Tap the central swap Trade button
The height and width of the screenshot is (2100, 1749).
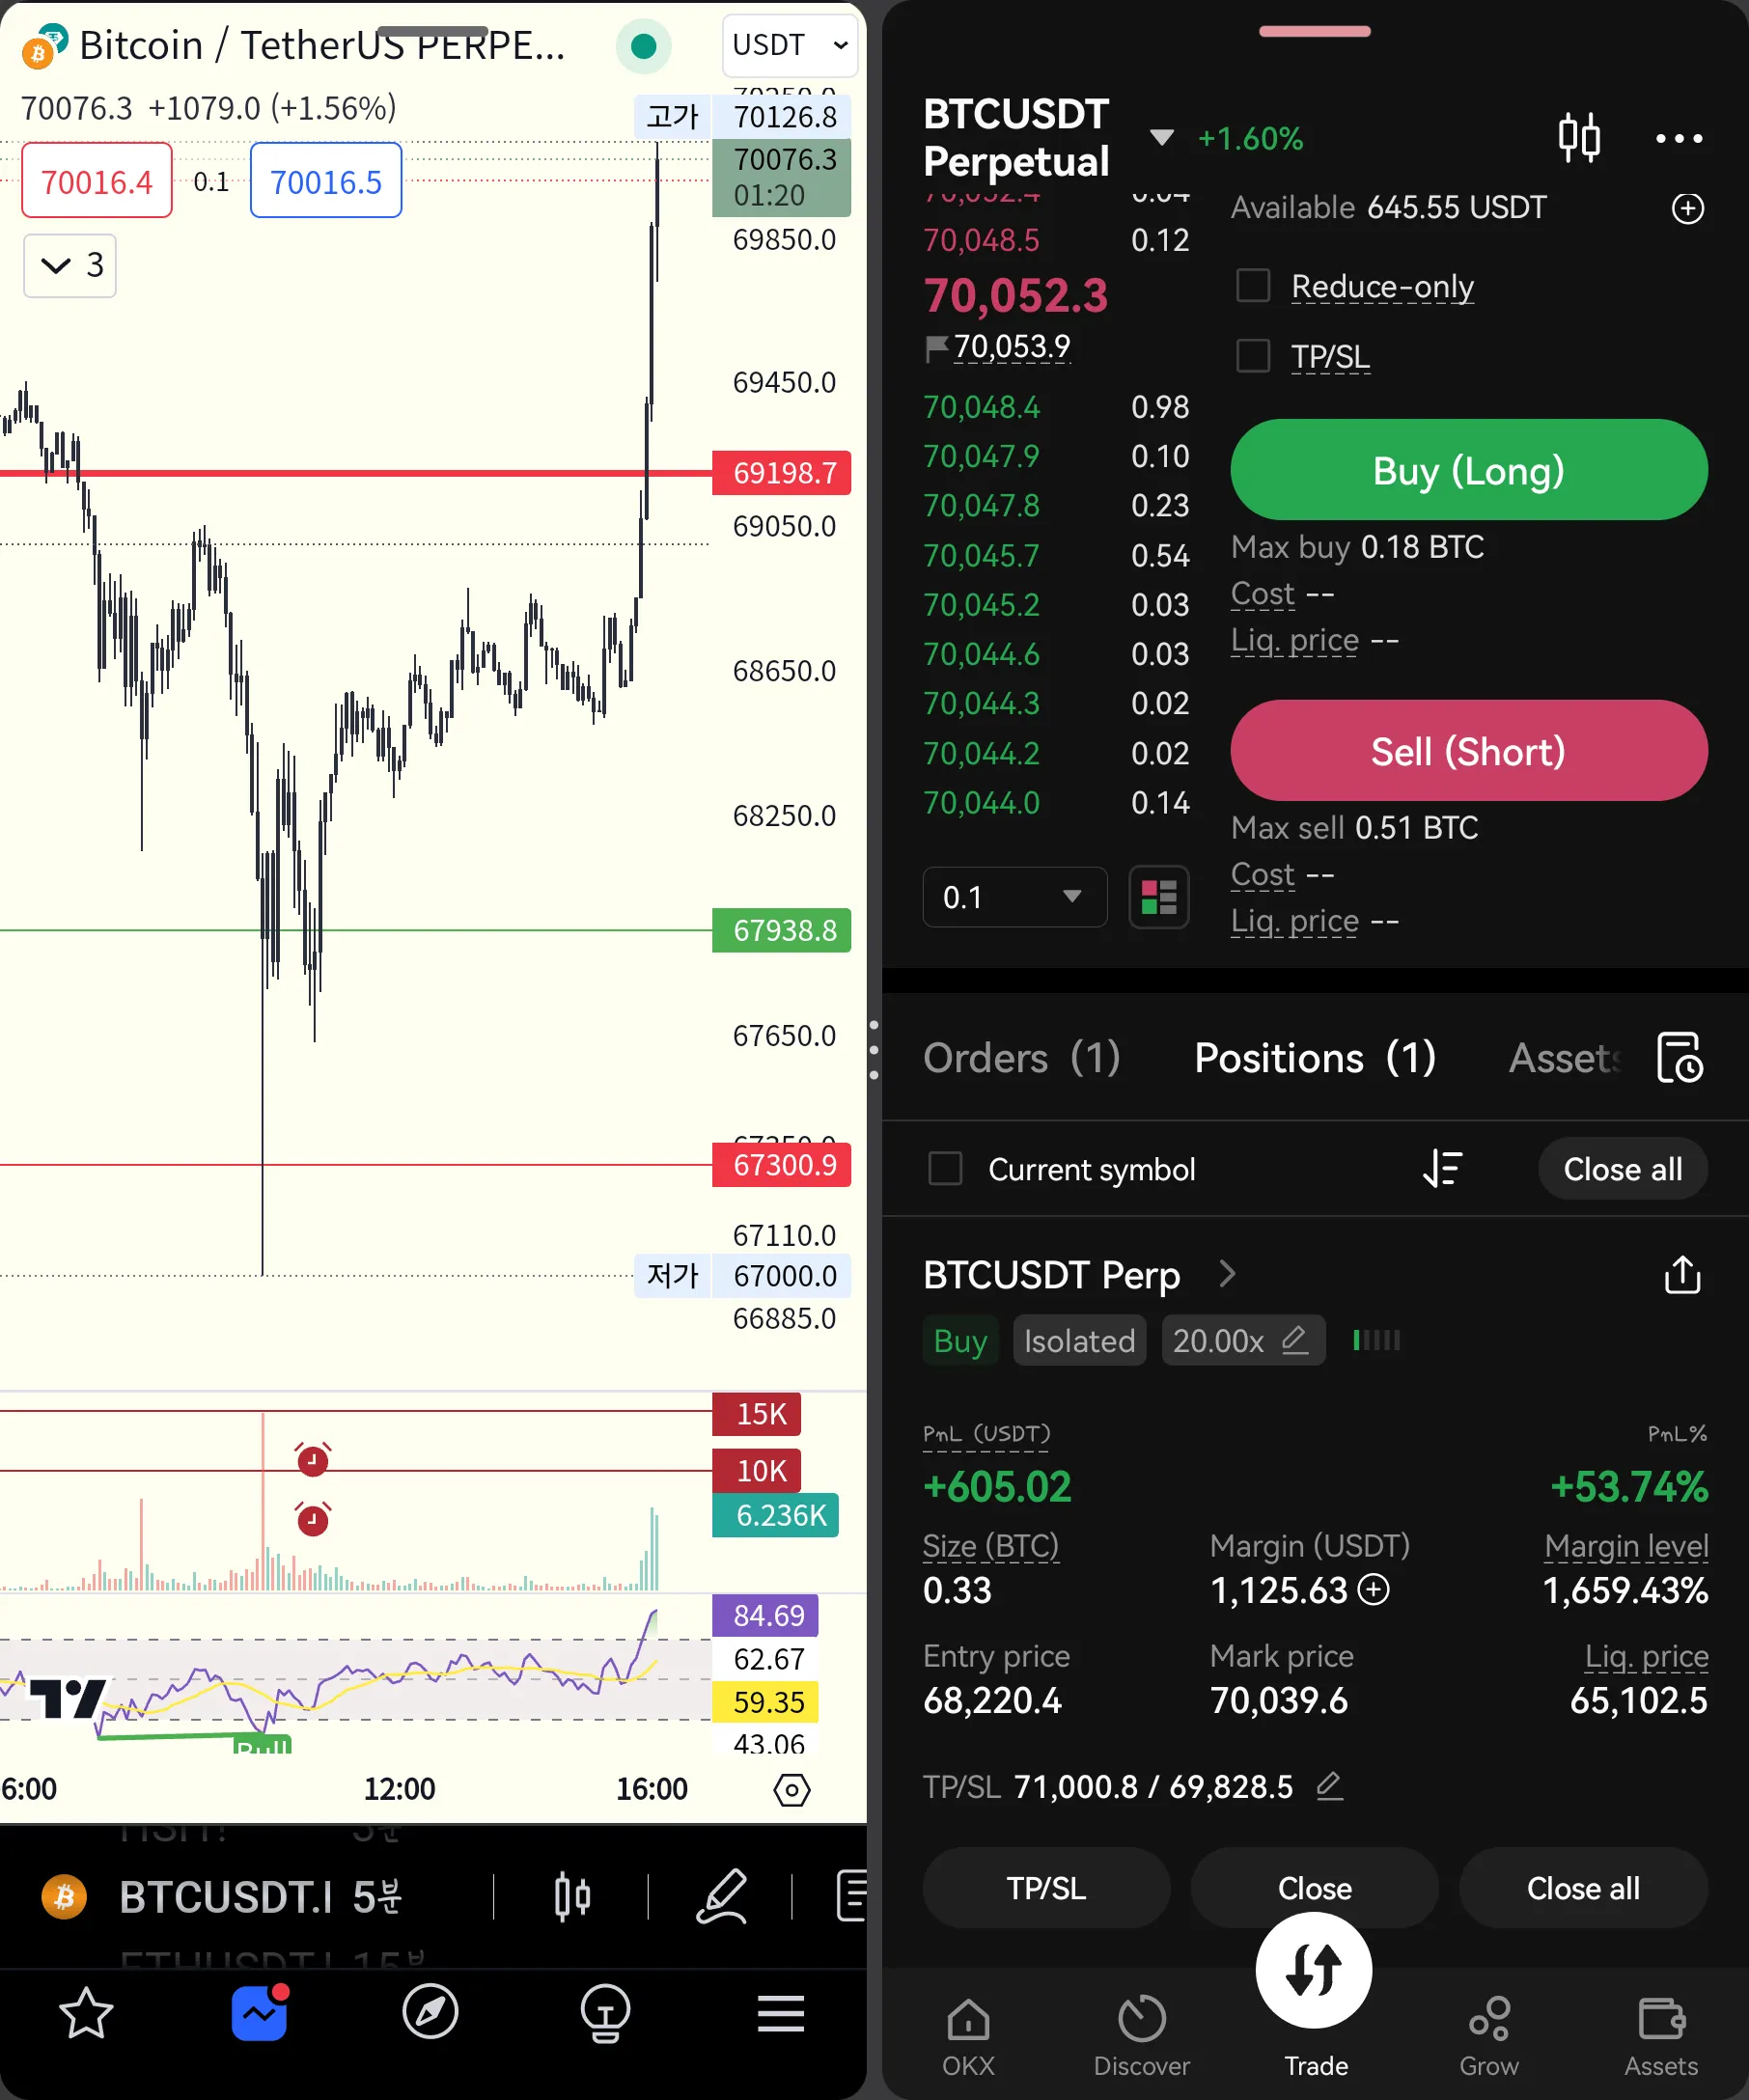pyautogui.click(x=1314, y=1970)
